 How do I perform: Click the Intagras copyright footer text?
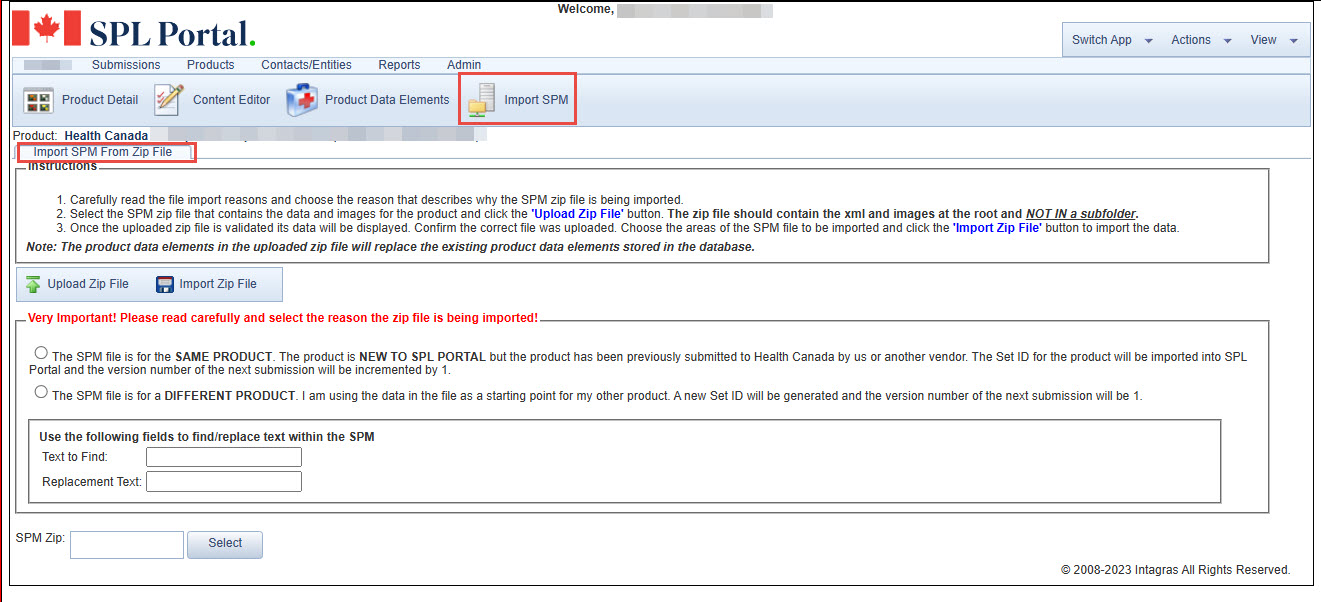[1175, 570]
